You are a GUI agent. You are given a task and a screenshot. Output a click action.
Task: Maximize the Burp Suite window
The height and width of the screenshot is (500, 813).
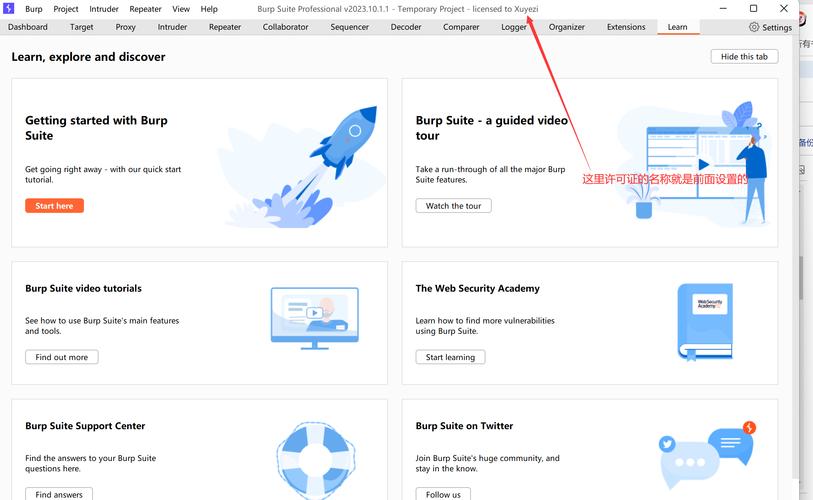753,8
